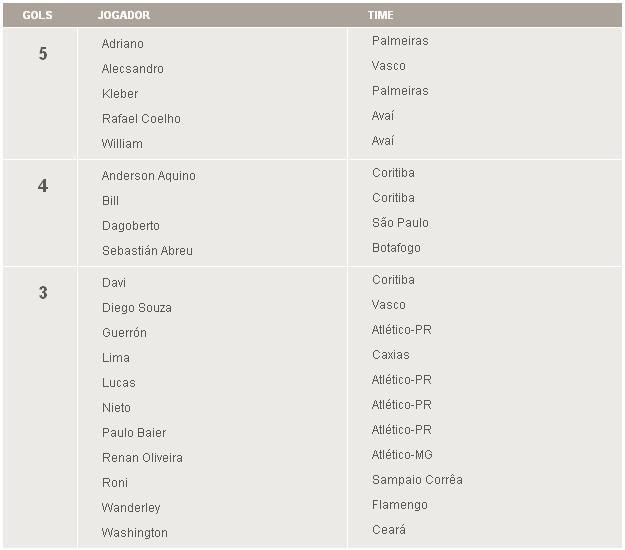Click on Renan Oliveira's name
Screen dimensions: 625x550
coord(142,458)
